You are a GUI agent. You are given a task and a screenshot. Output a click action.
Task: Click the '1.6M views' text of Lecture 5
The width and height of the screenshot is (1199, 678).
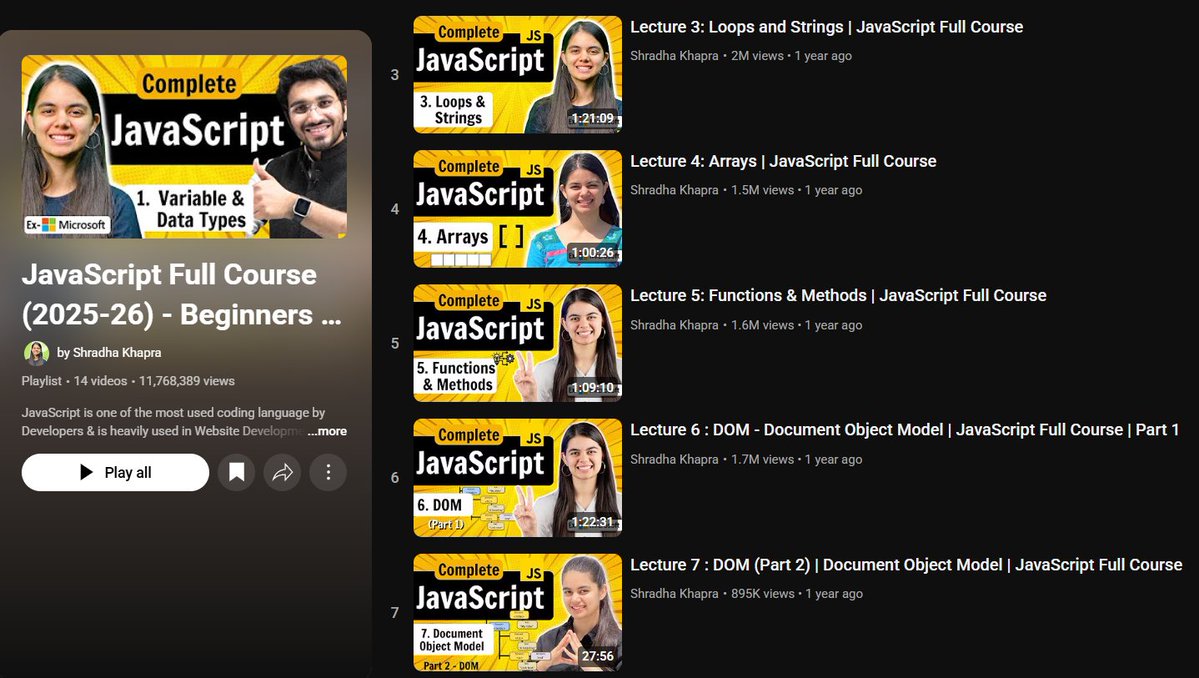762,325
